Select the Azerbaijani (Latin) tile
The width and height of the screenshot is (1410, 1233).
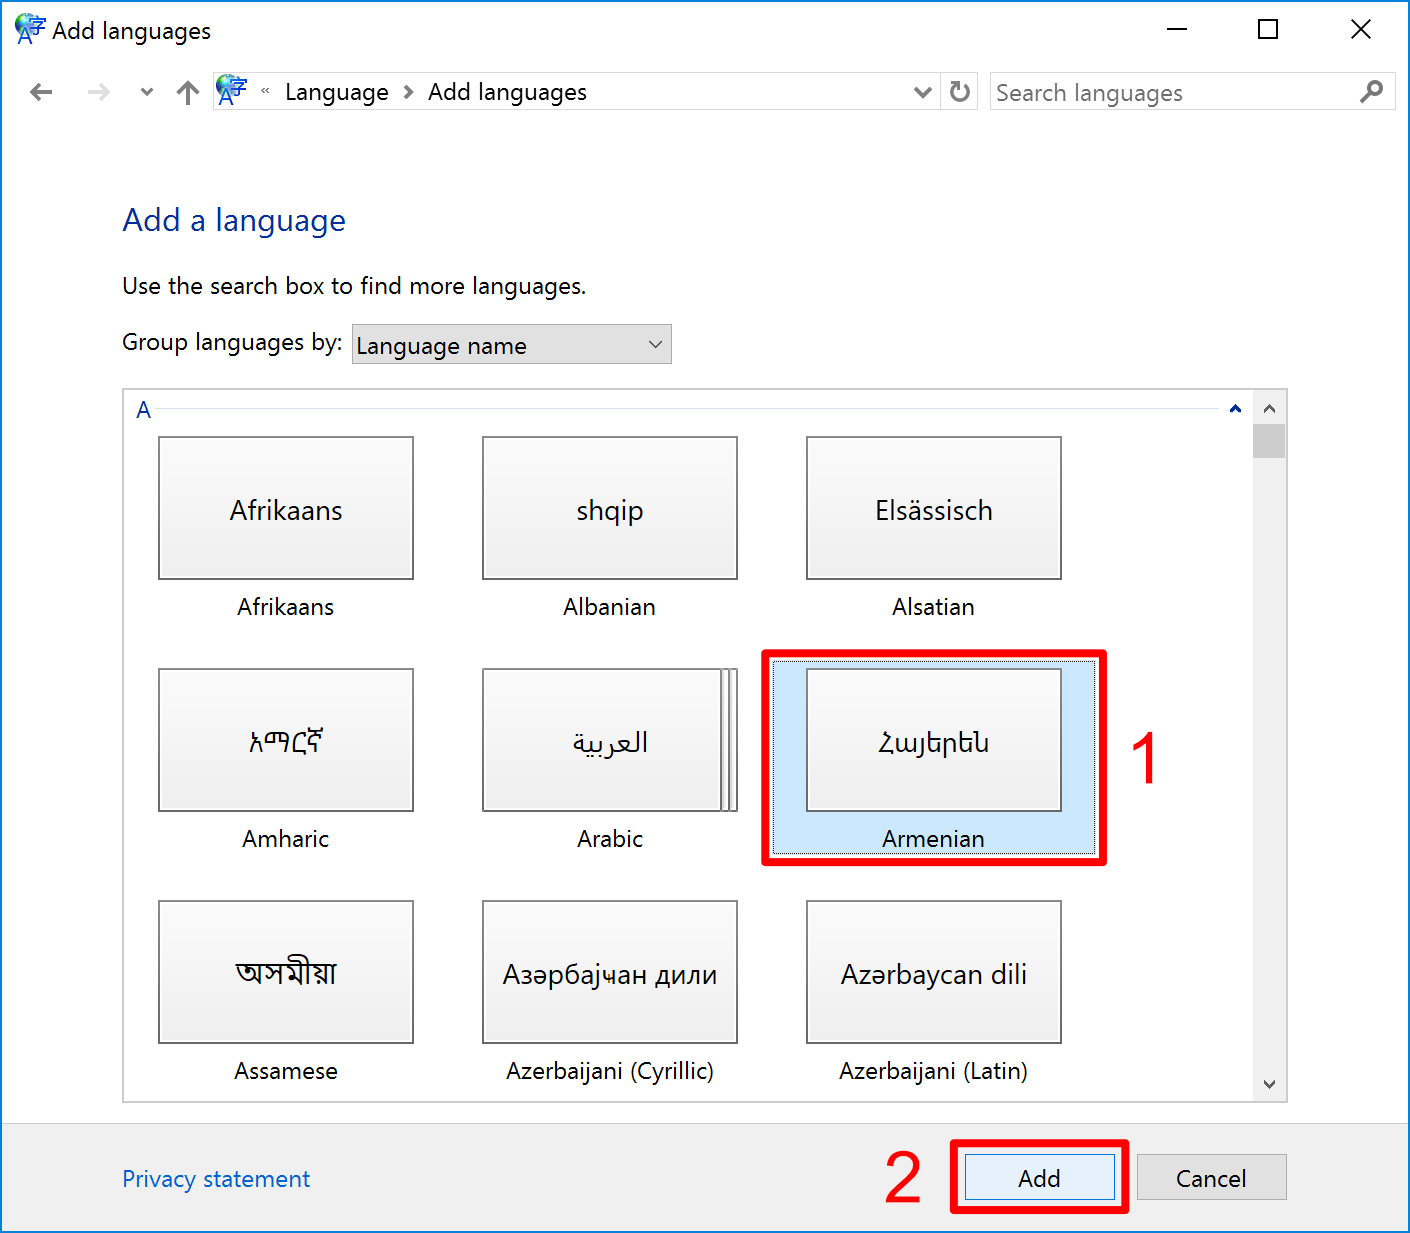pos(933,973)
